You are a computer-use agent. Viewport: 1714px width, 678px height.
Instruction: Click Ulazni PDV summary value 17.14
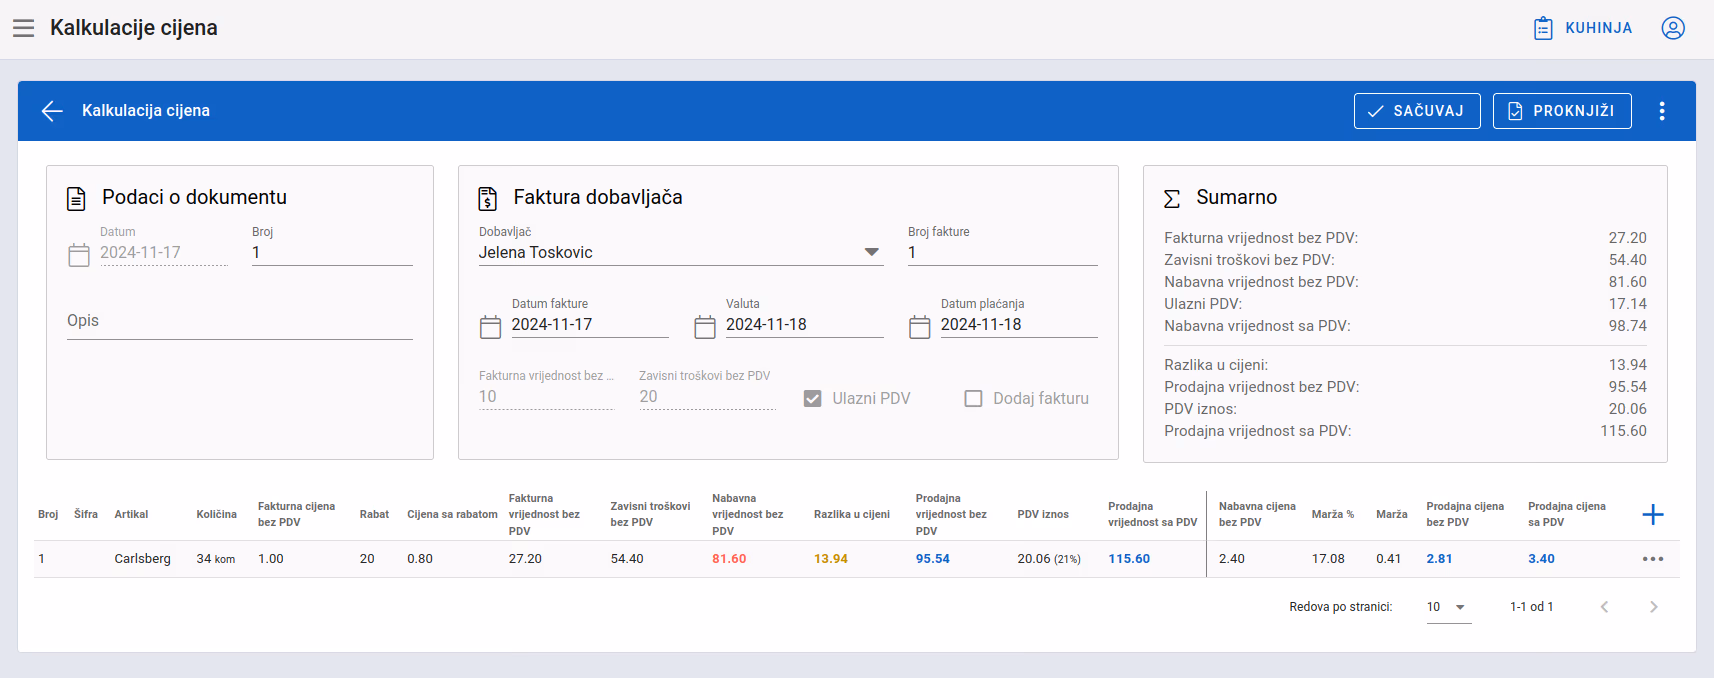1628,304
